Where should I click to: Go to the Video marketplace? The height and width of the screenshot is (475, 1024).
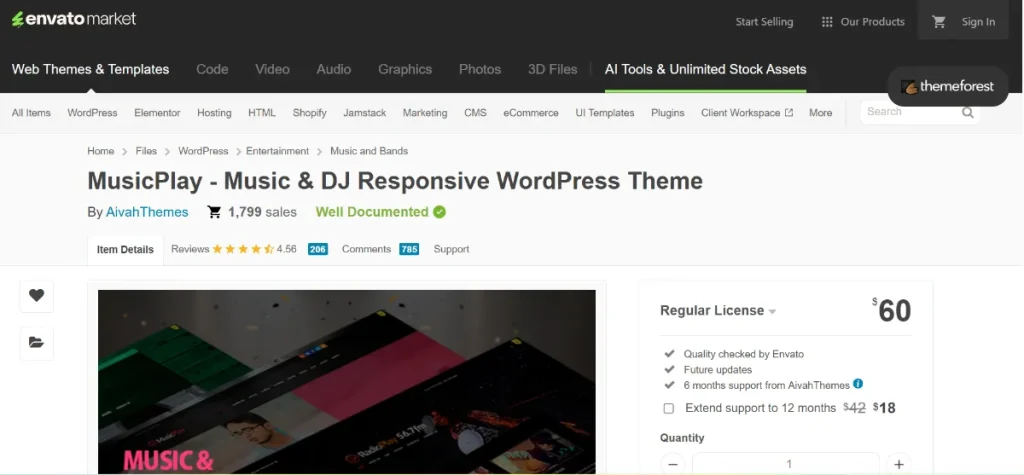(272, 69)
